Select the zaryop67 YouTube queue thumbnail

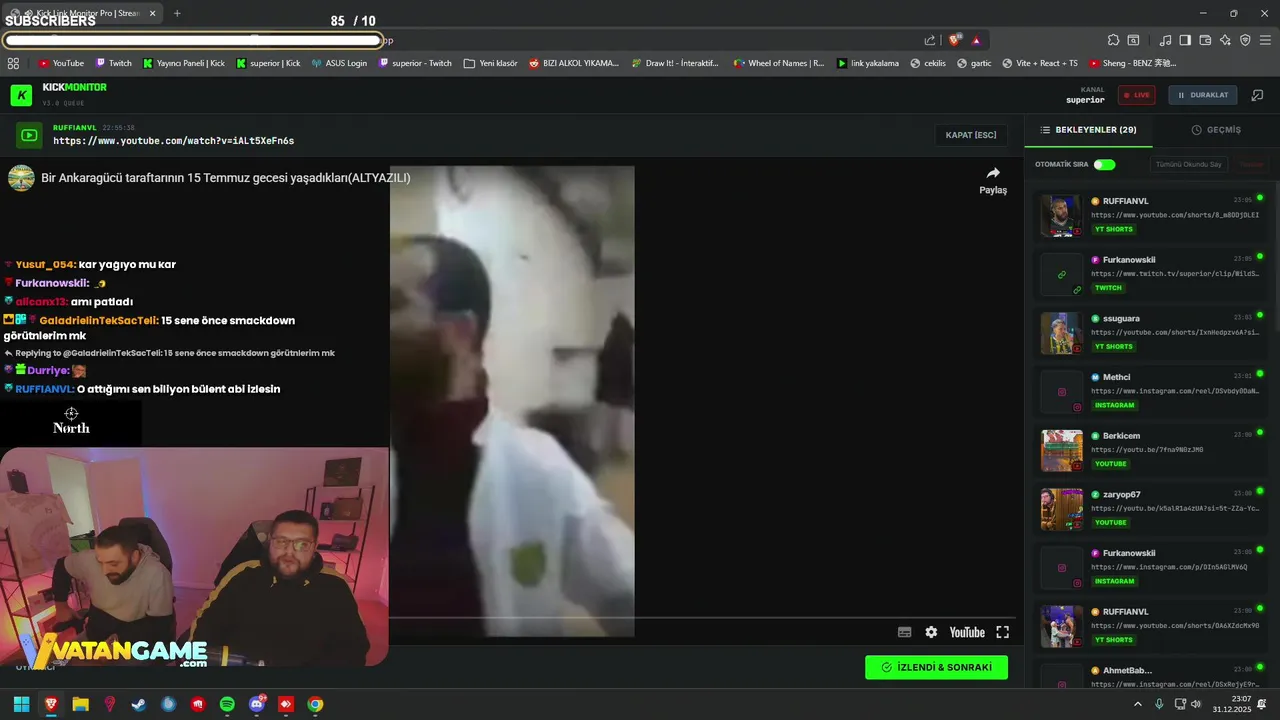pyautogui.click(x=1061, y=509)
